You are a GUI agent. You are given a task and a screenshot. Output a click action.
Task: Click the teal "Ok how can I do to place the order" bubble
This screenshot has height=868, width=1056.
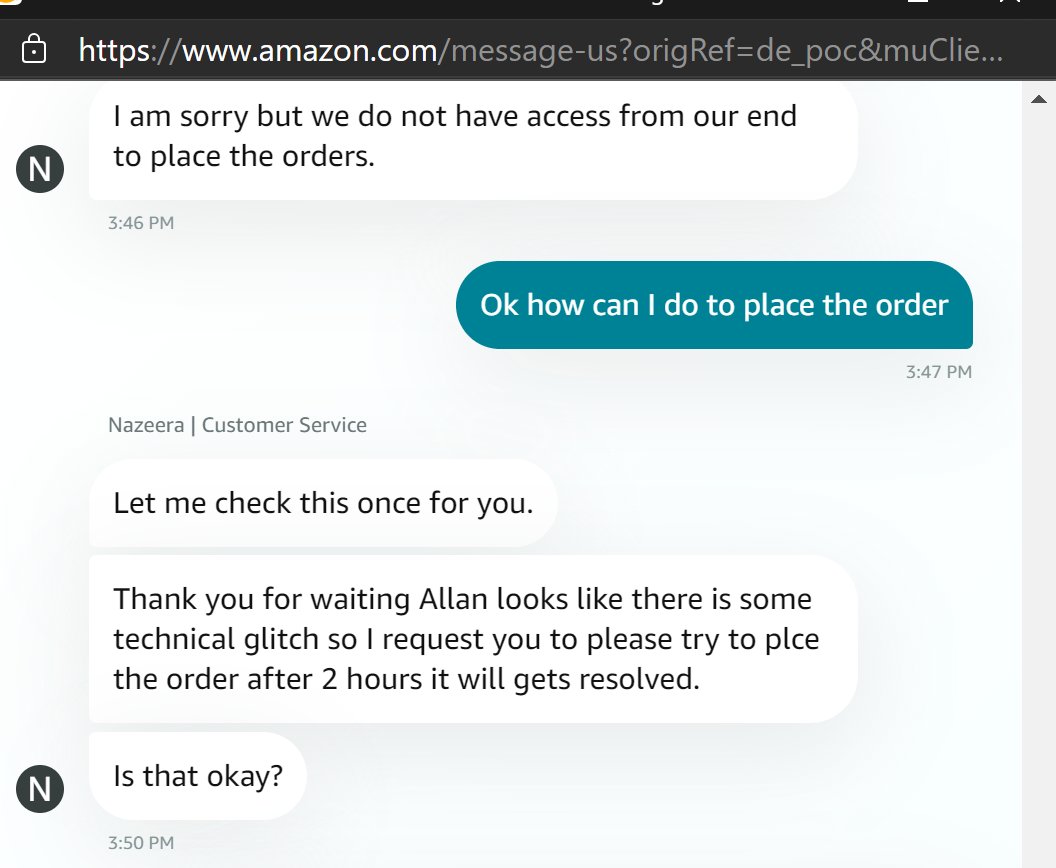714,305
